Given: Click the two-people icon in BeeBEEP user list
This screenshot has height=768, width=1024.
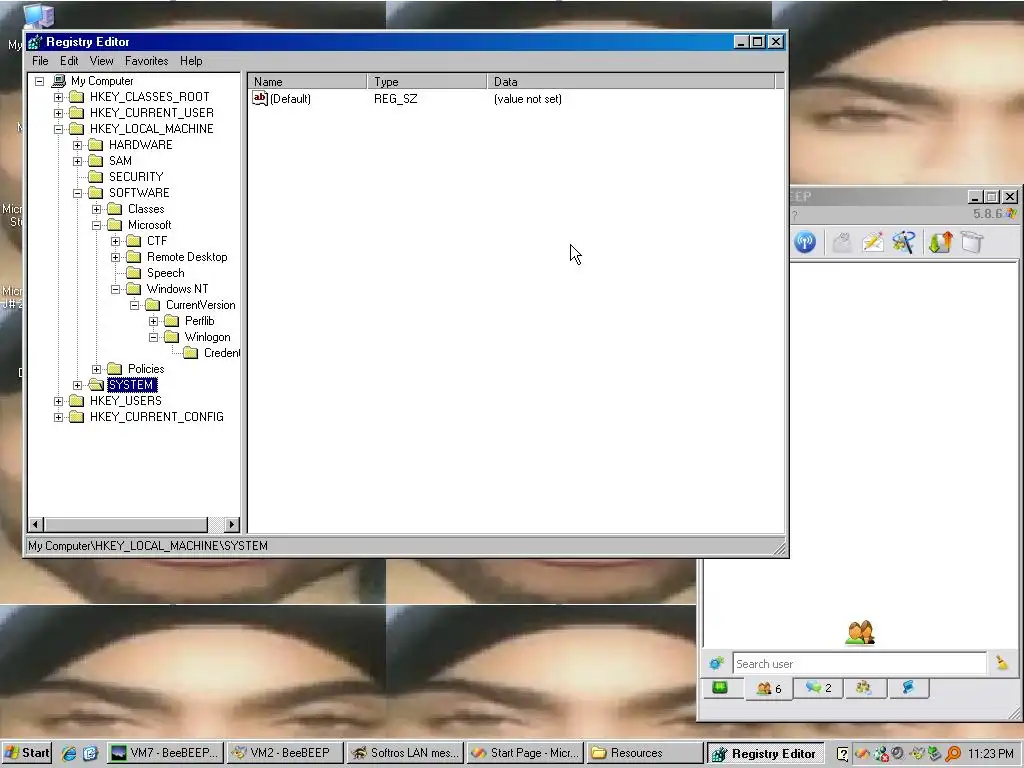Looking at the screenshot, I should (x=859, y=633).
